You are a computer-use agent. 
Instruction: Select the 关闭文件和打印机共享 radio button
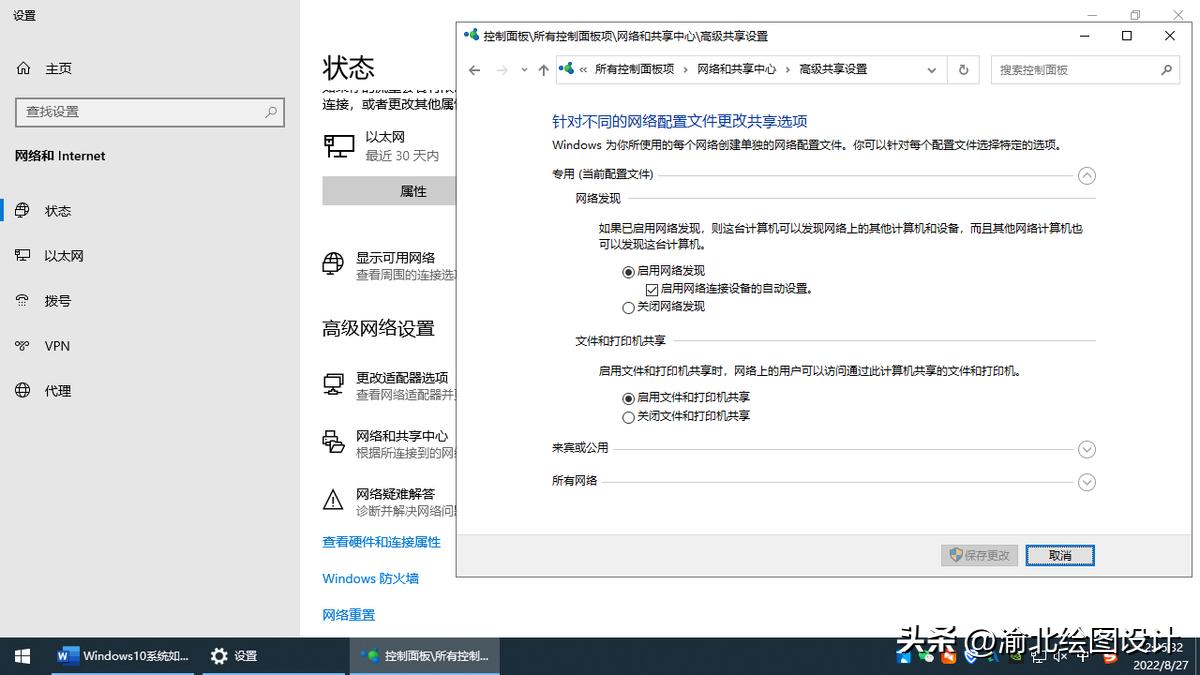628,416
